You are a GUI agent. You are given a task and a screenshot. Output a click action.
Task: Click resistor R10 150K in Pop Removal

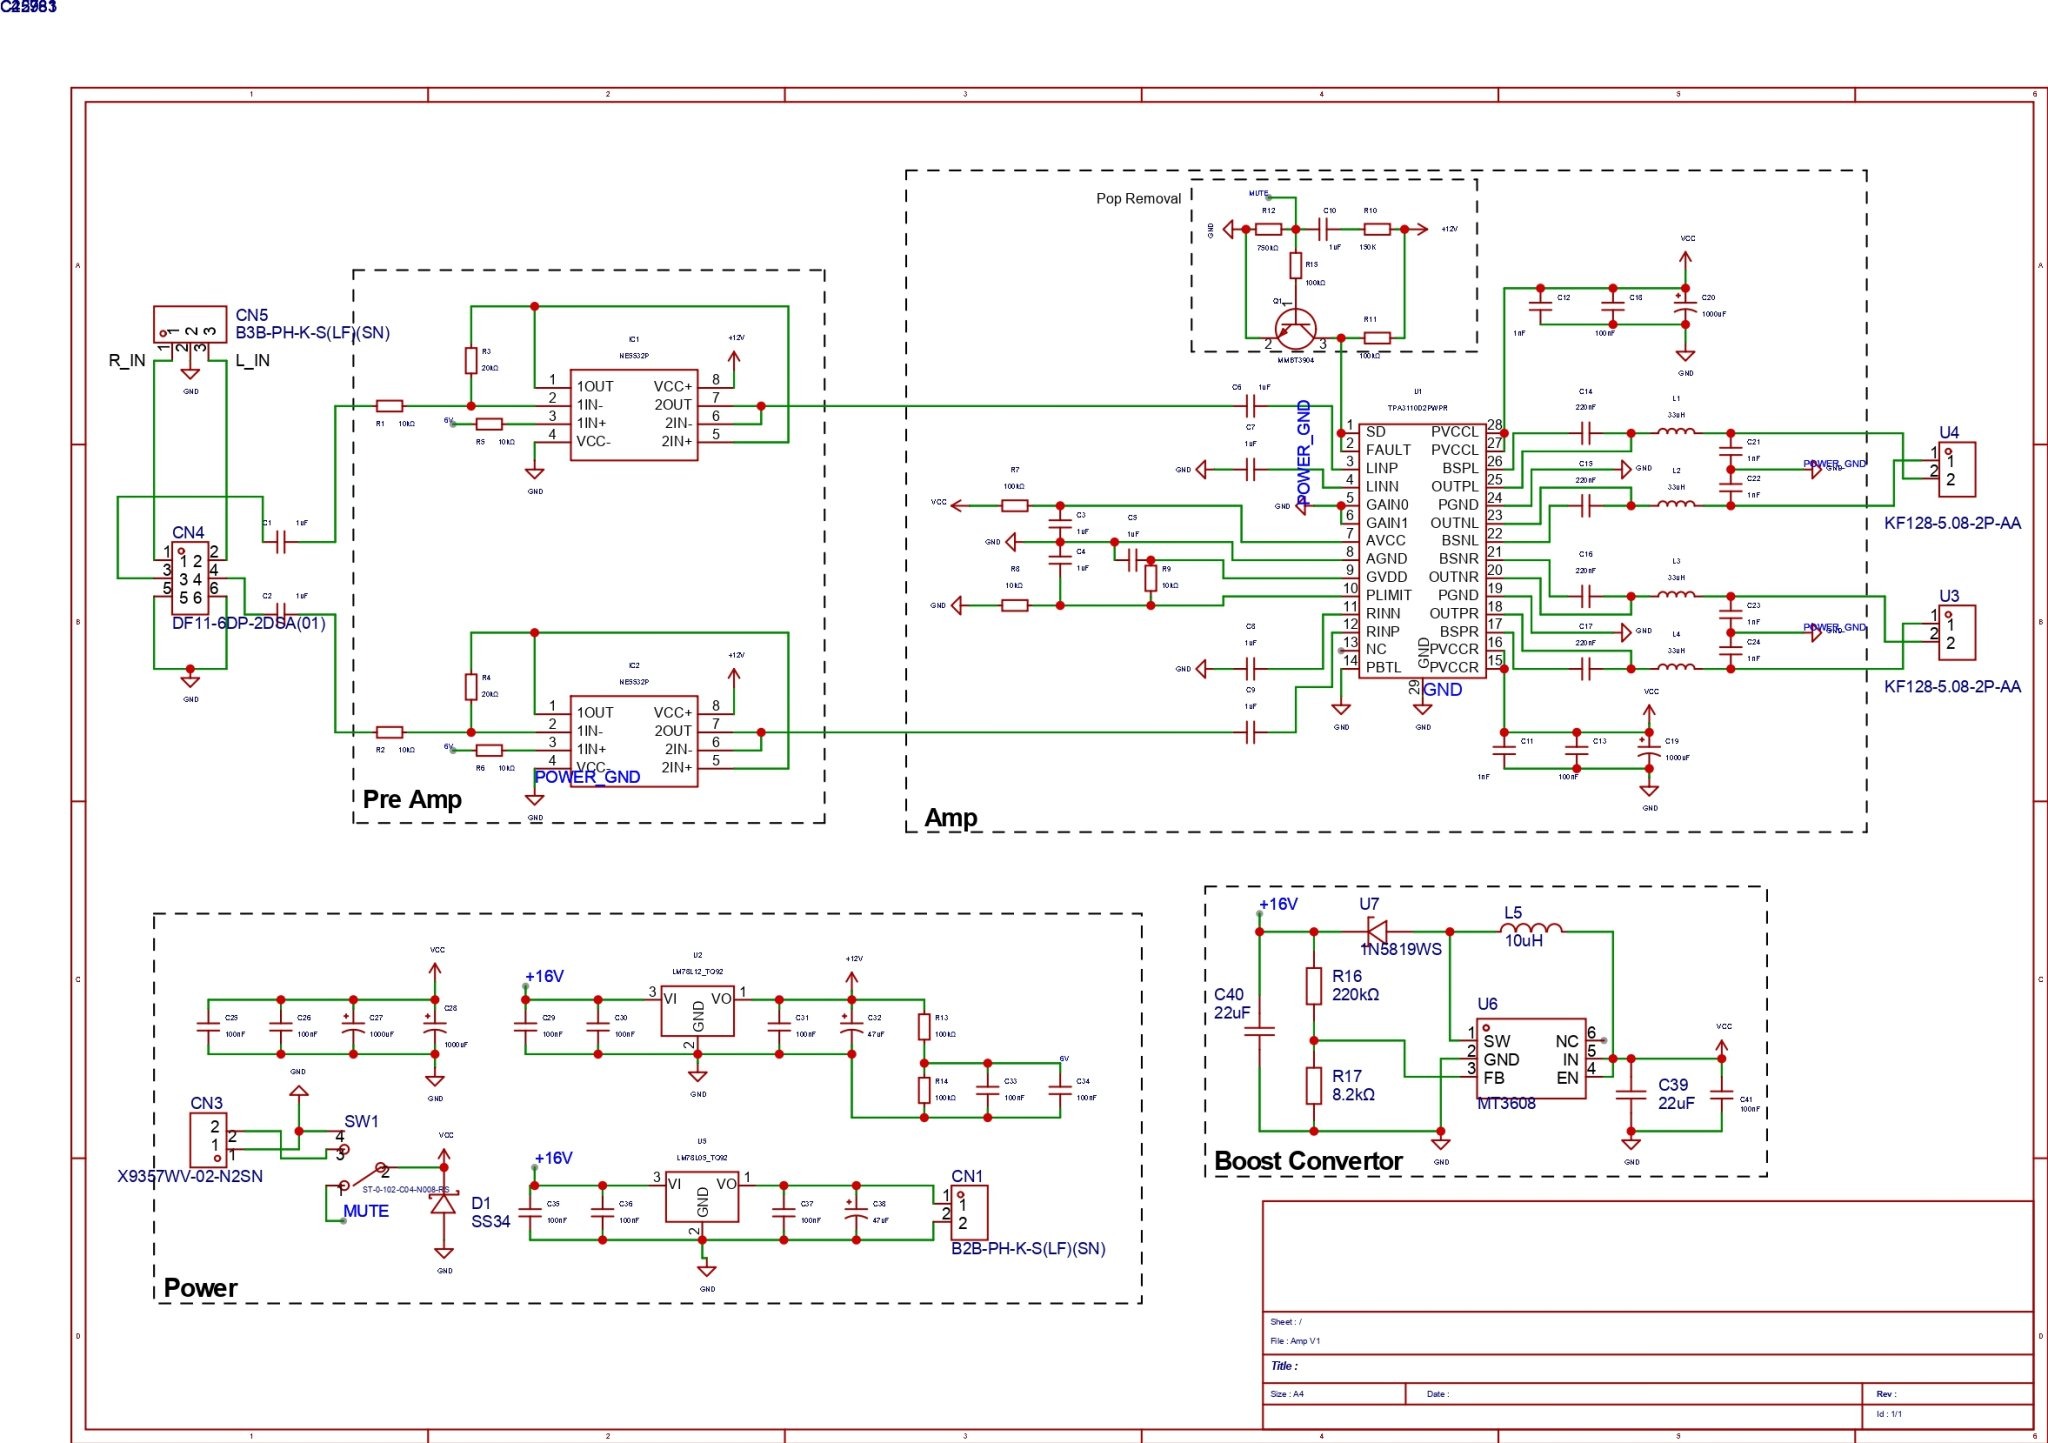point(1377,229)
